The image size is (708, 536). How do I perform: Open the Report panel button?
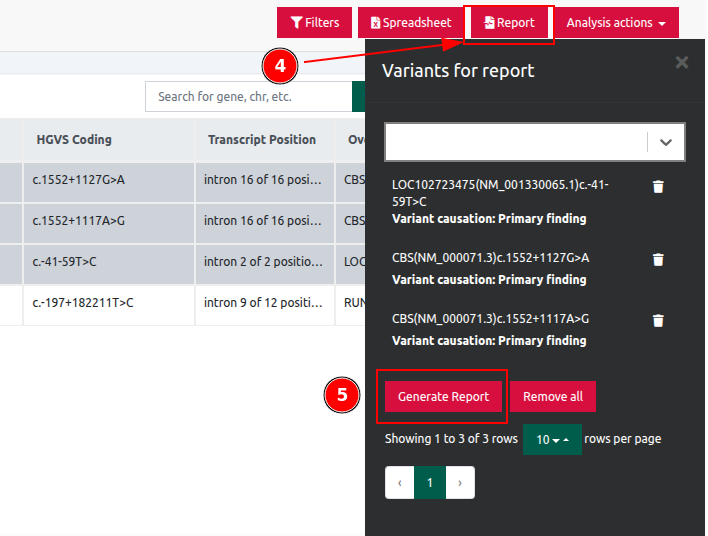[x=509, y=22]
